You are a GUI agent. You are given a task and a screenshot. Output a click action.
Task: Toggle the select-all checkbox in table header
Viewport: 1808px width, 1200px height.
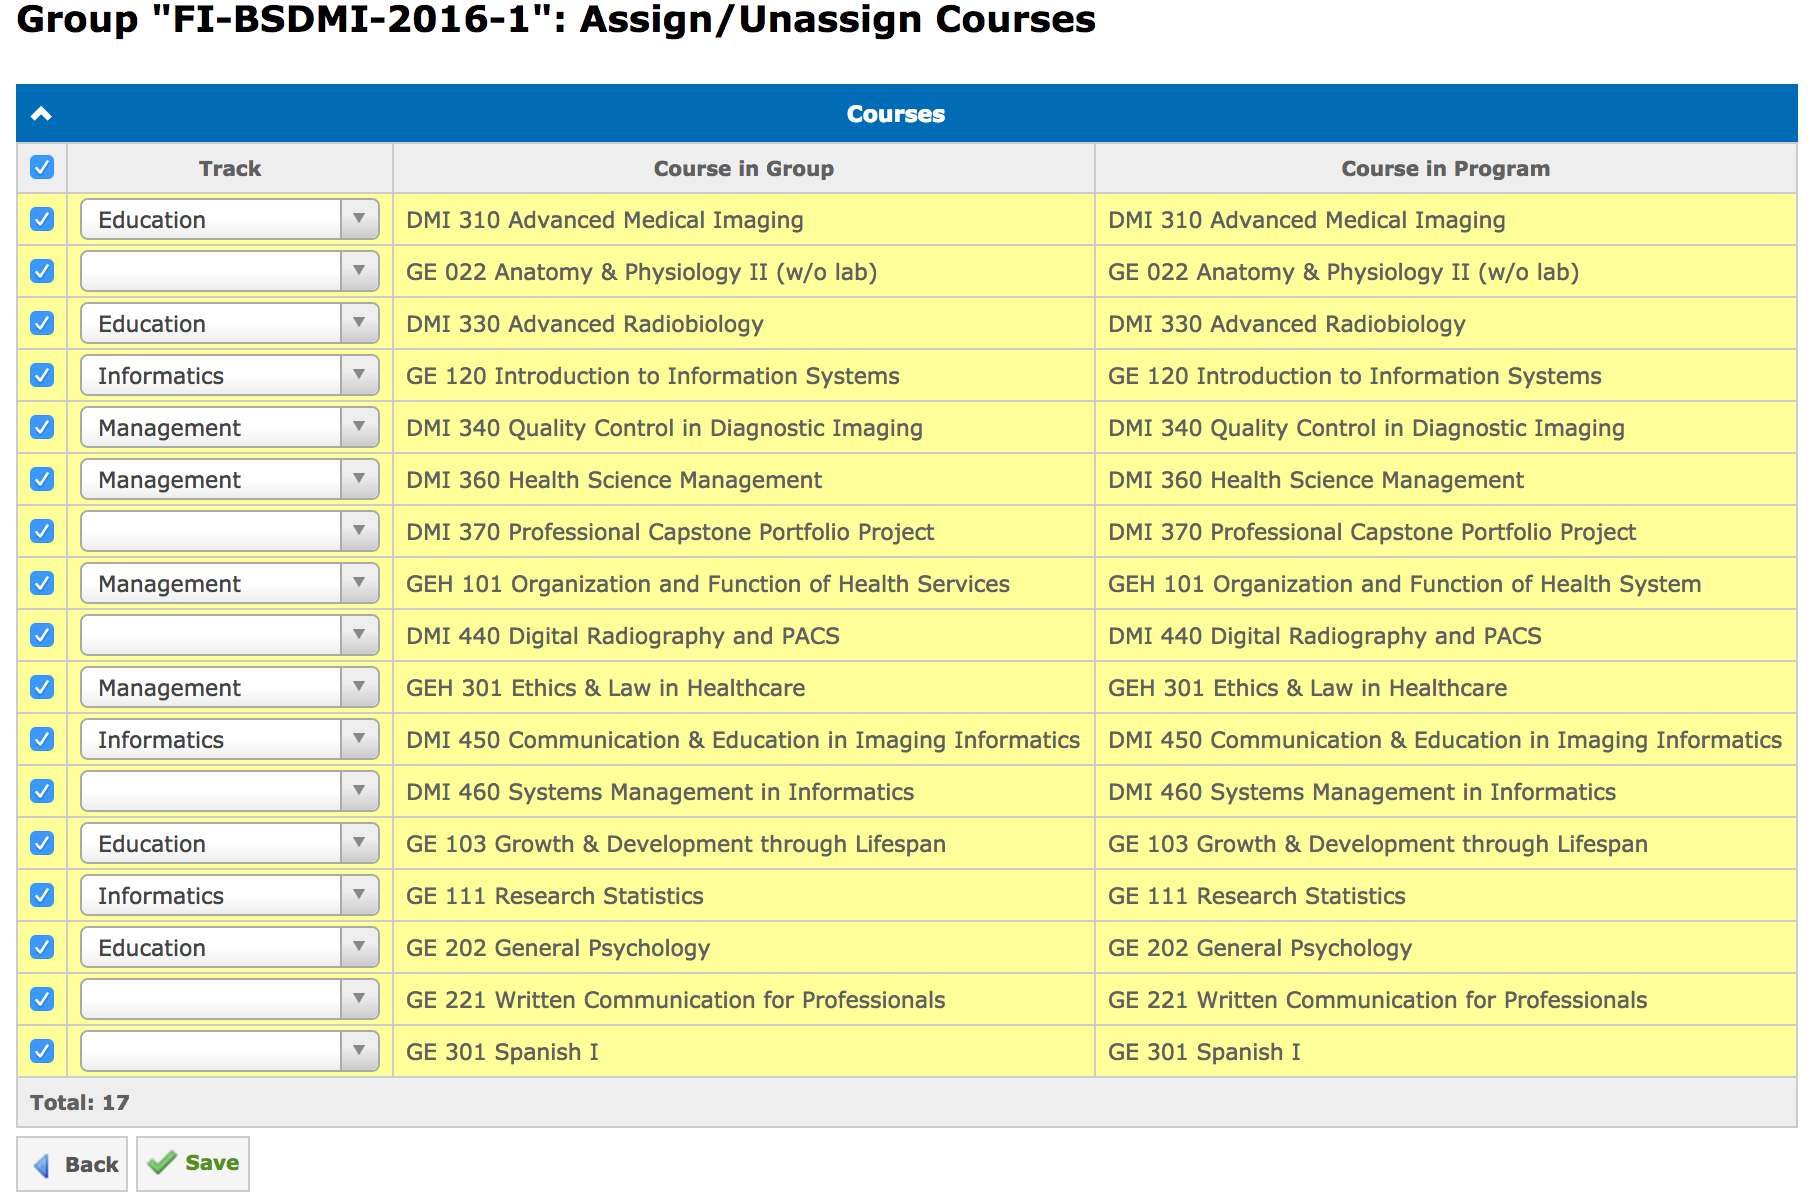pyautogui.click(x=42, y=167)
